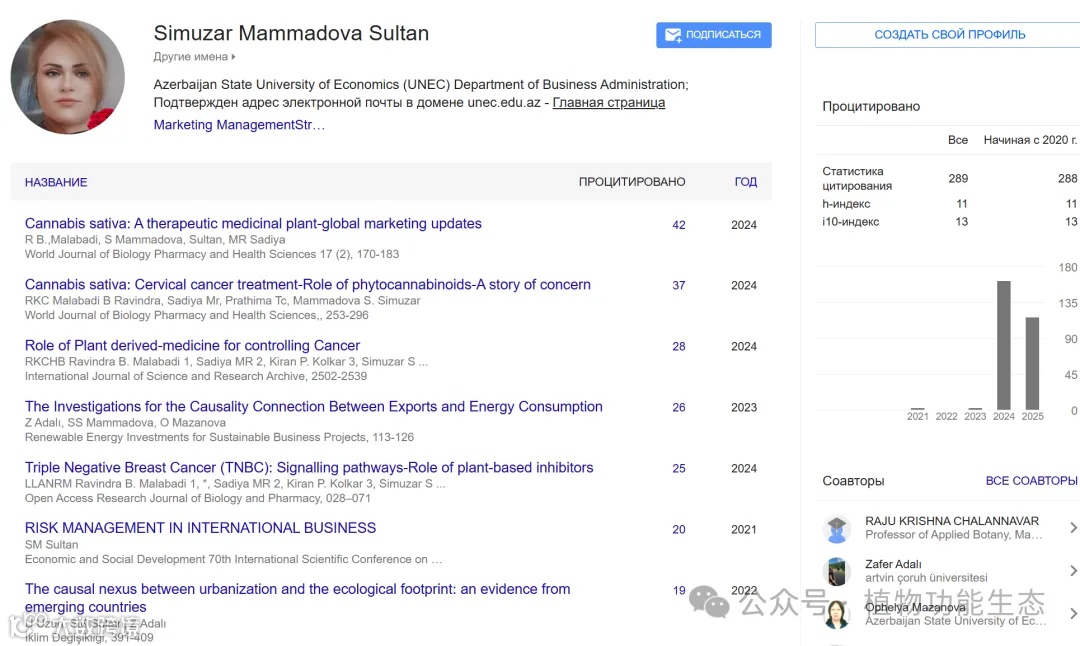Click the ВСЕ СОАВТОРЫ link
Viewport: 1080px width, 646px height.
coord(1031,481)
